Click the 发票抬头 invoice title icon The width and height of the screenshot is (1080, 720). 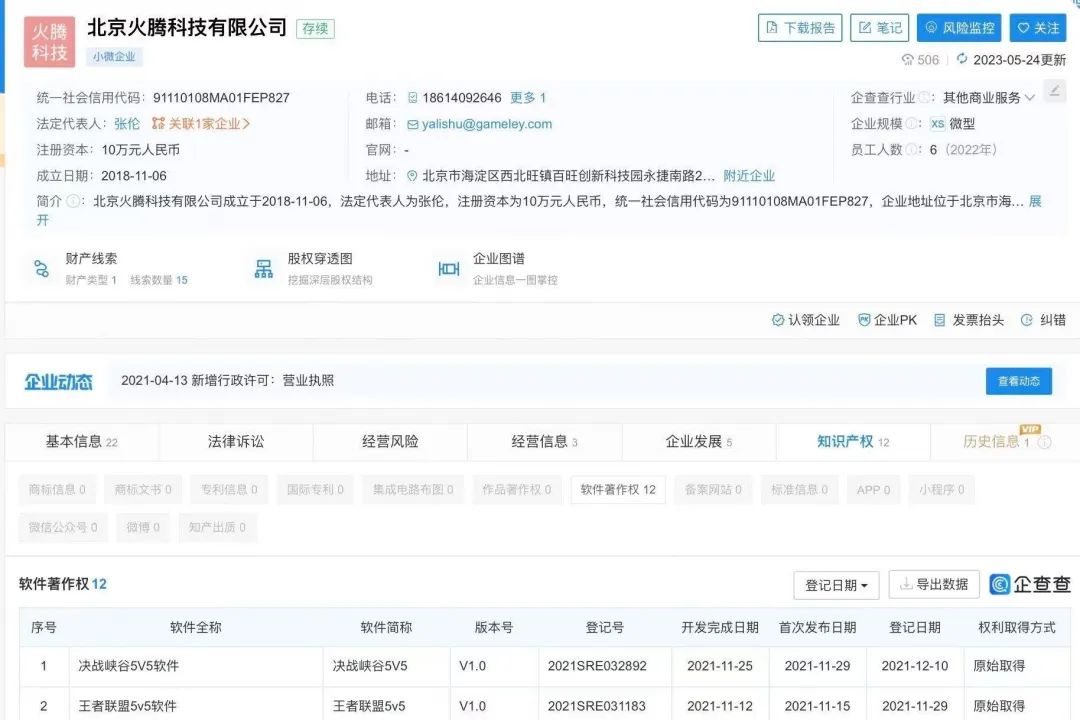(939, 320)
